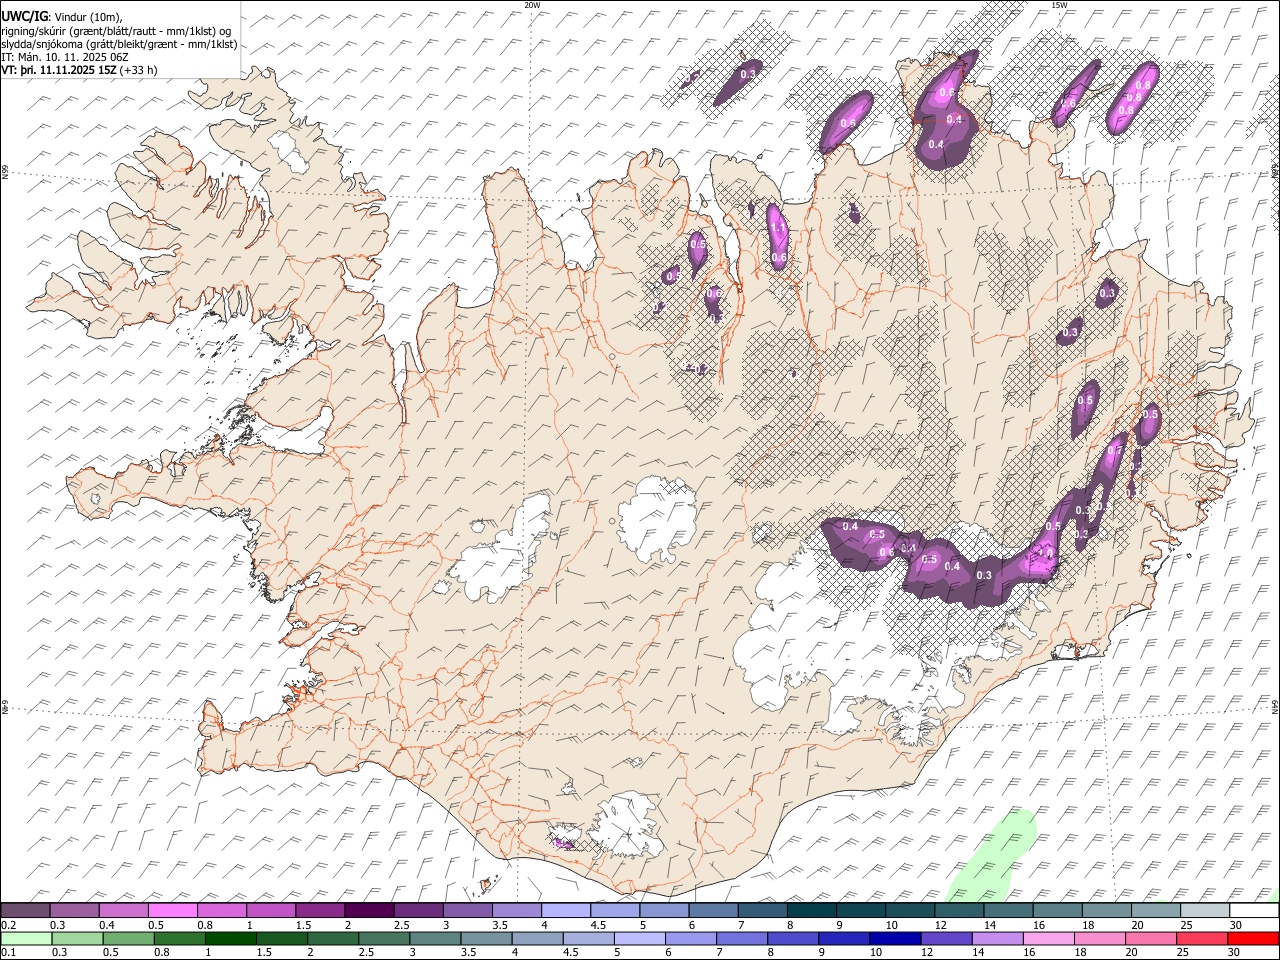This screenshot has height=960, width=1280.
Task: Select the pale grey top-row swatch starting at 25
Action: [x=1206, y=911]
